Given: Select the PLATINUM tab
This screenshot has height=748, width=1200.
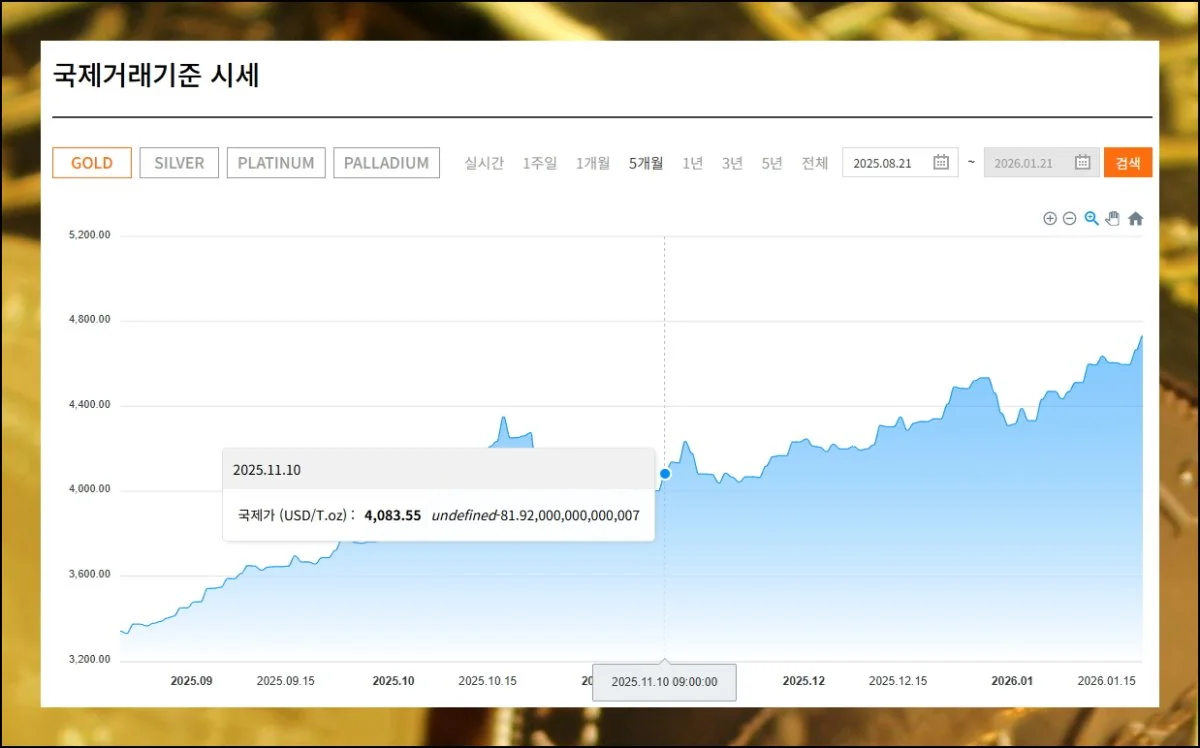Looking at the screenshot, I should [x=276, y=163].
